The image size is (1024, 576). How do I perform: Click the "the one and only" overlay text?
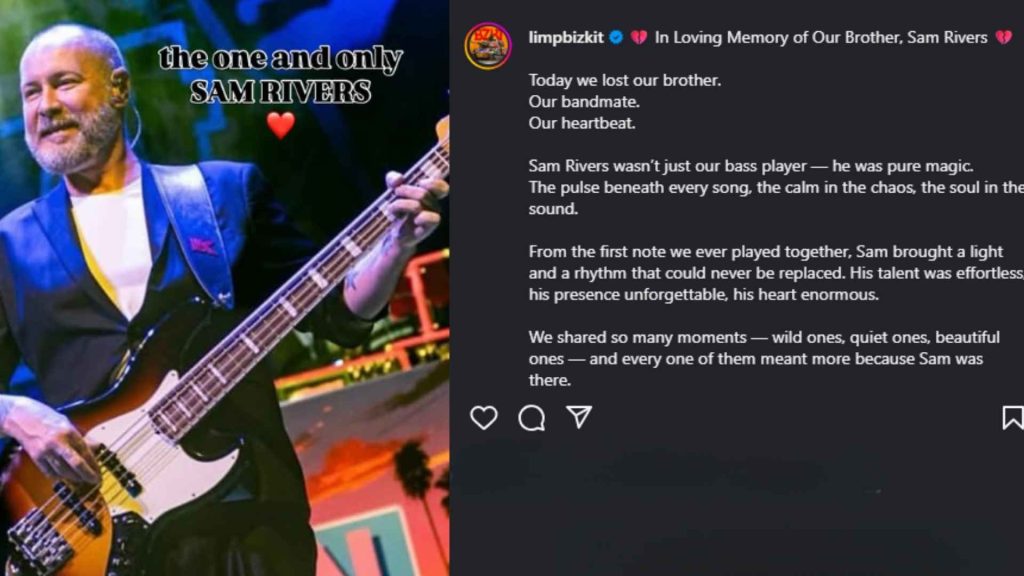(x=281, y=58)
